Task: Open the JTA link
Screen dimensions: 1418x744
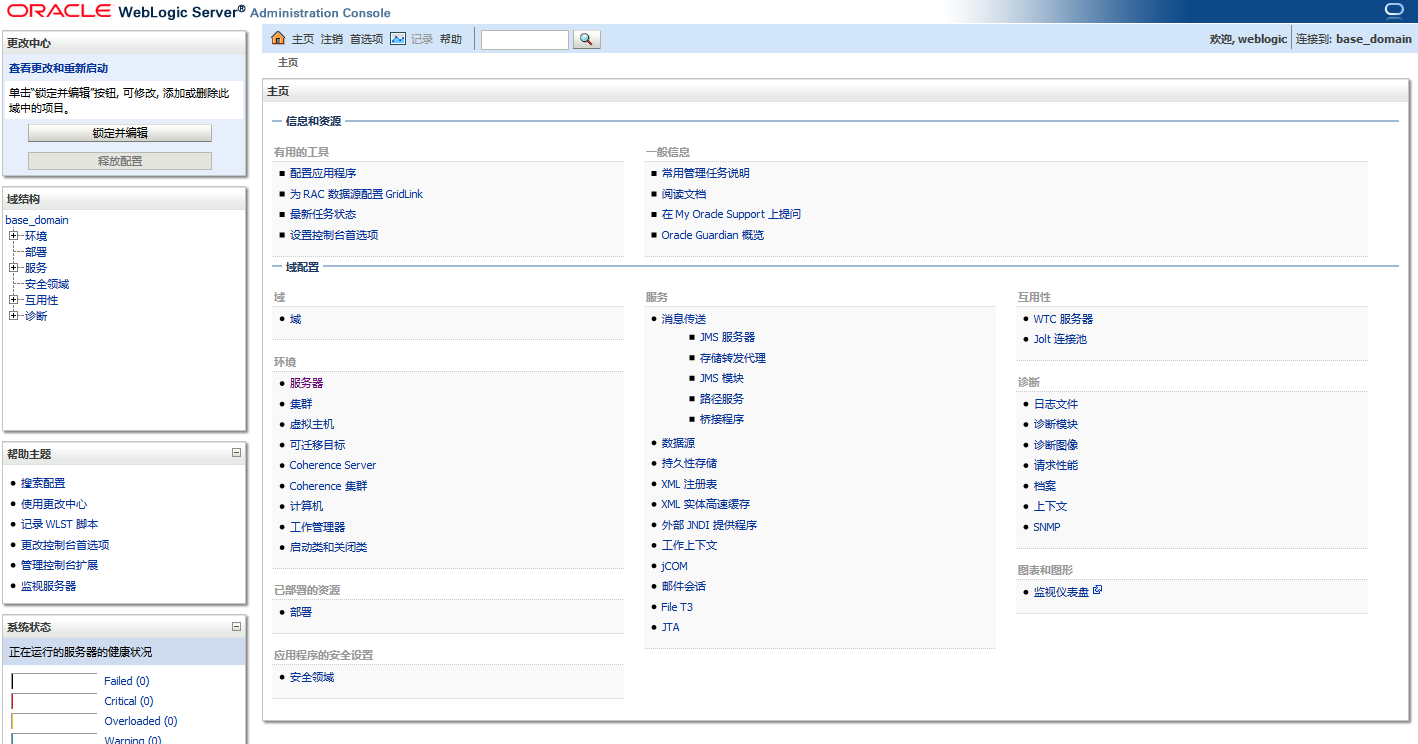Action: click(670, 627)
